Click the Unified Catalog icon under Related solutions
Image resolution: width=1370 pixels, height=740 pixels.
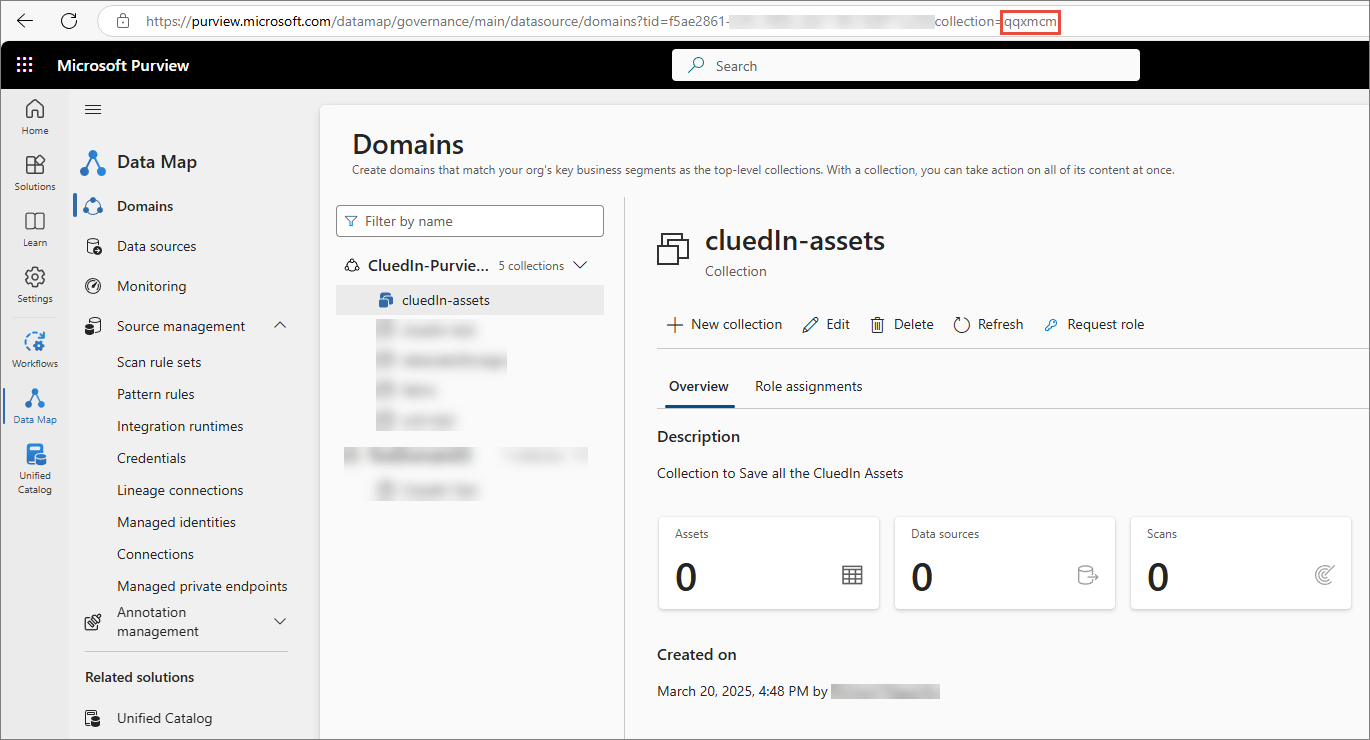(94, 718)
